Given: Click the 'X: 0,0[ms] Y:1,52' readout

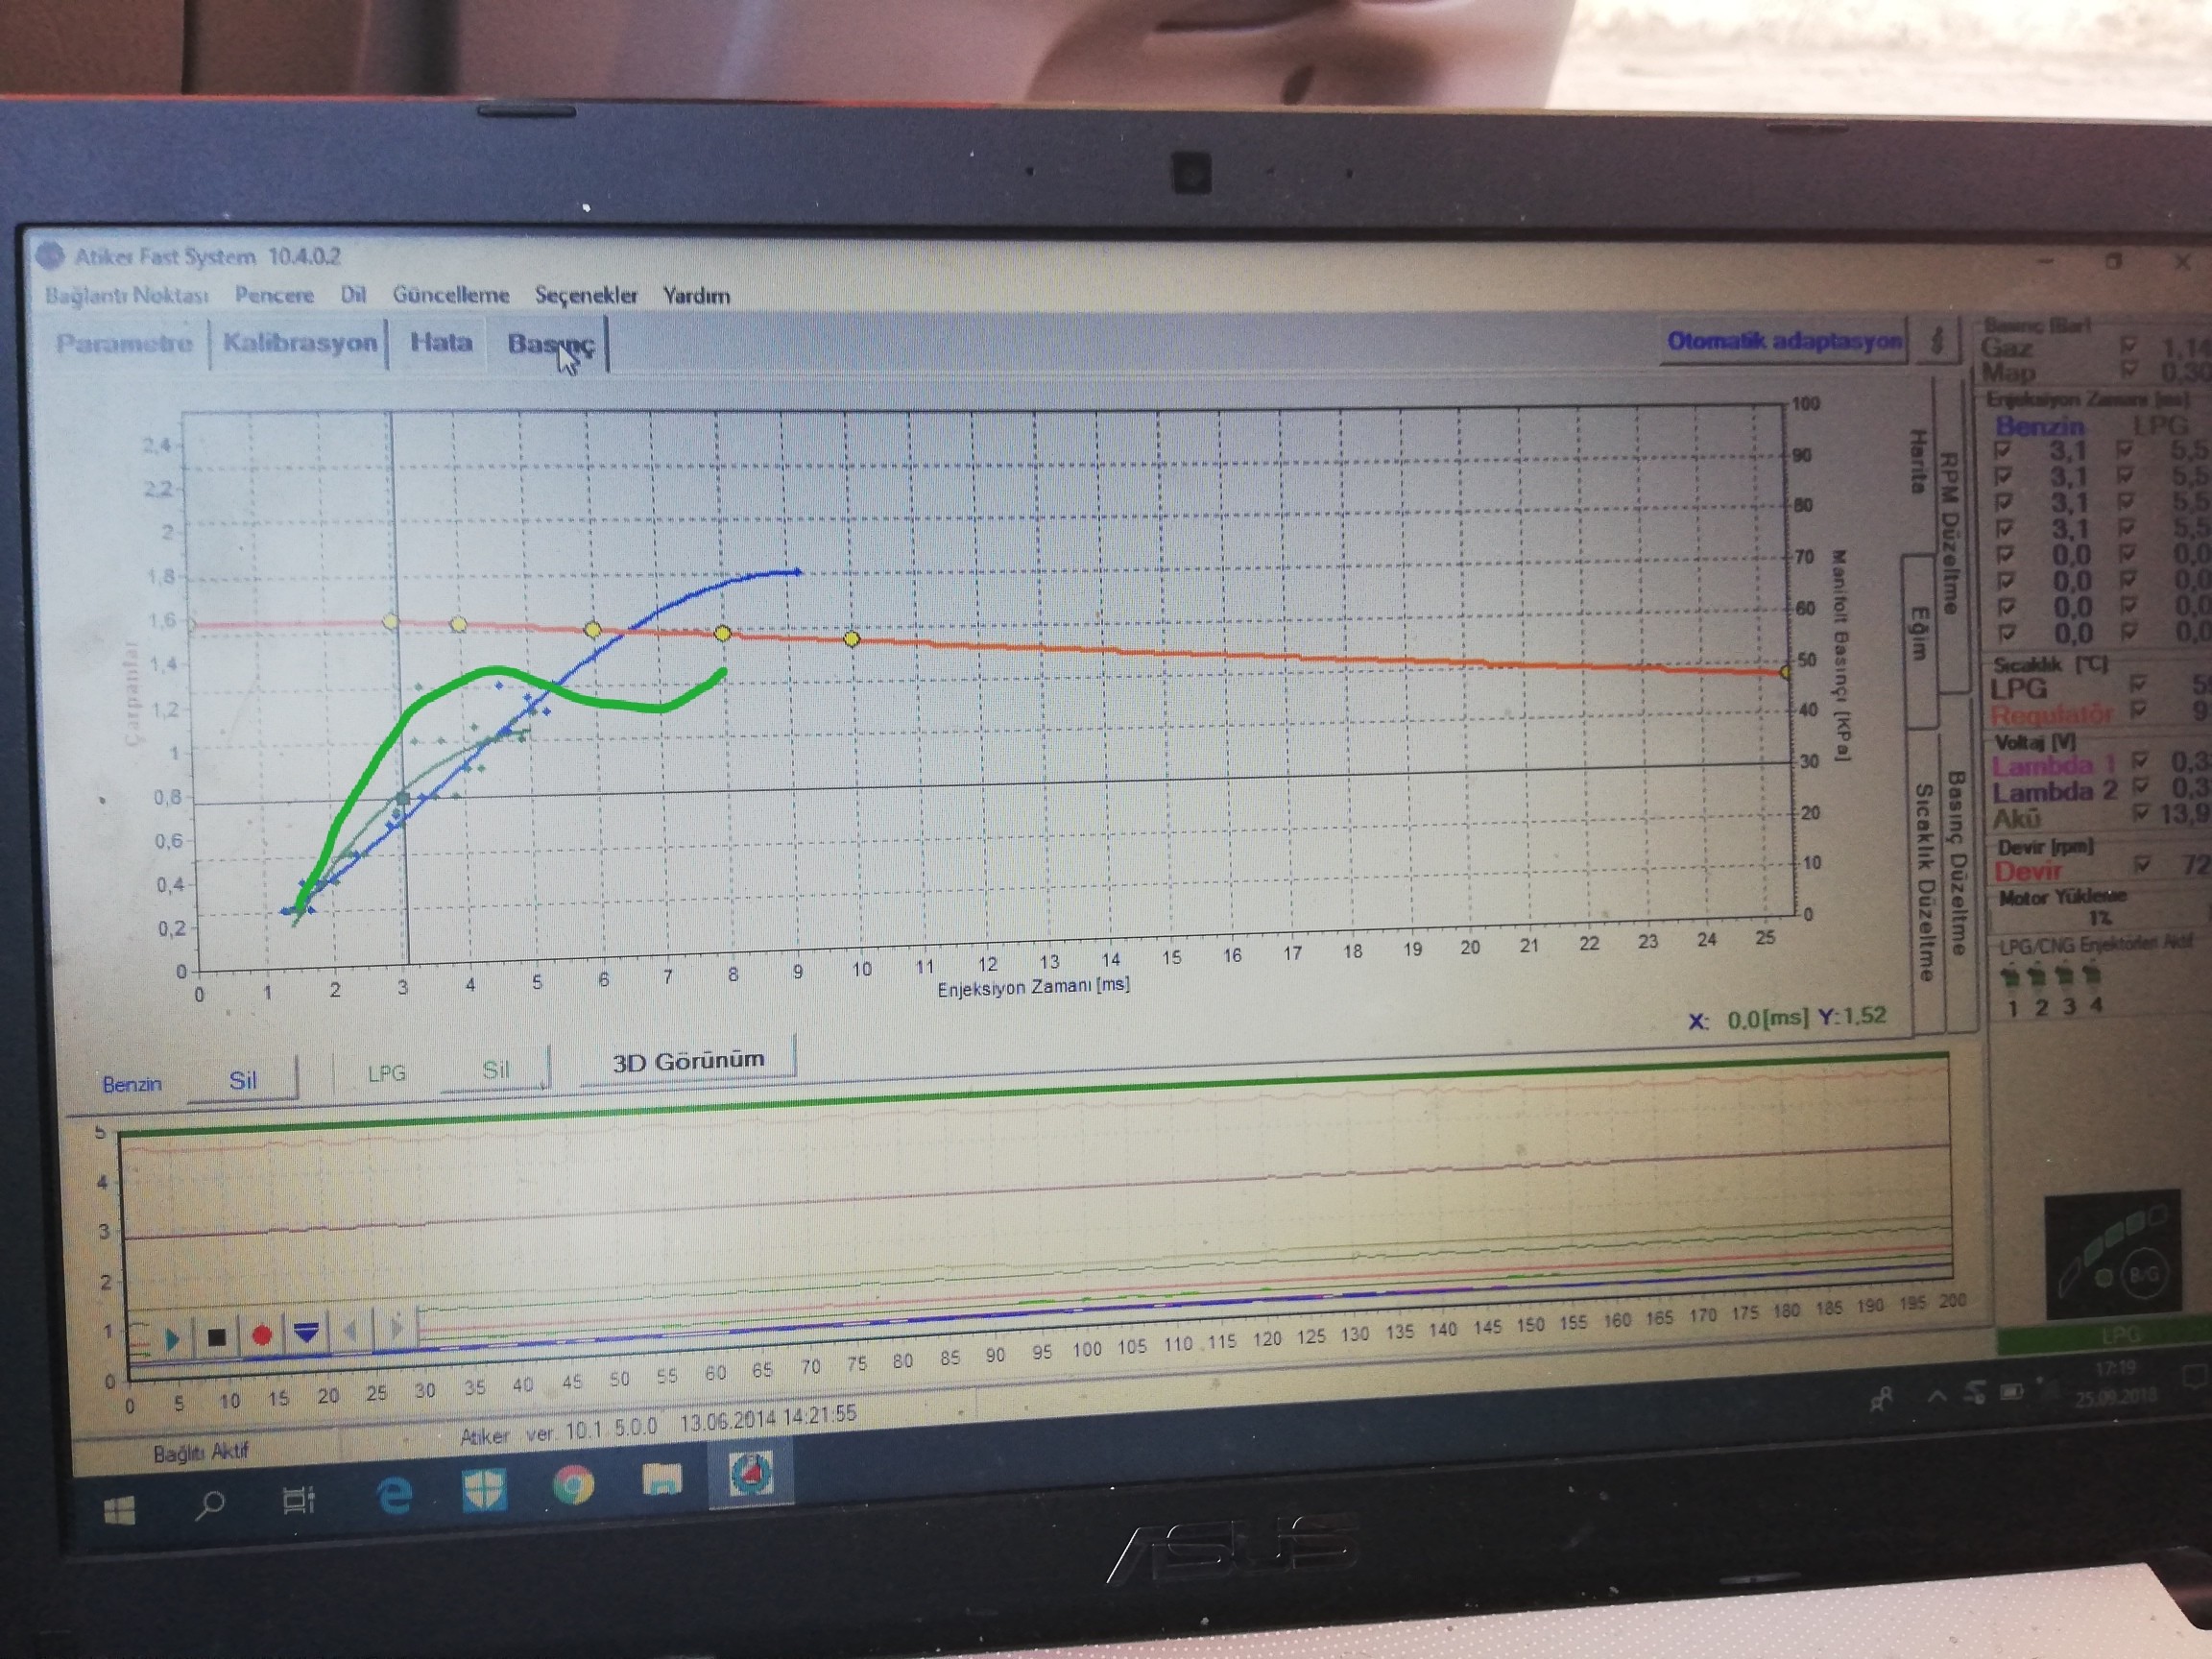Looking at the screenshot, I should tap(1787, 1018).
